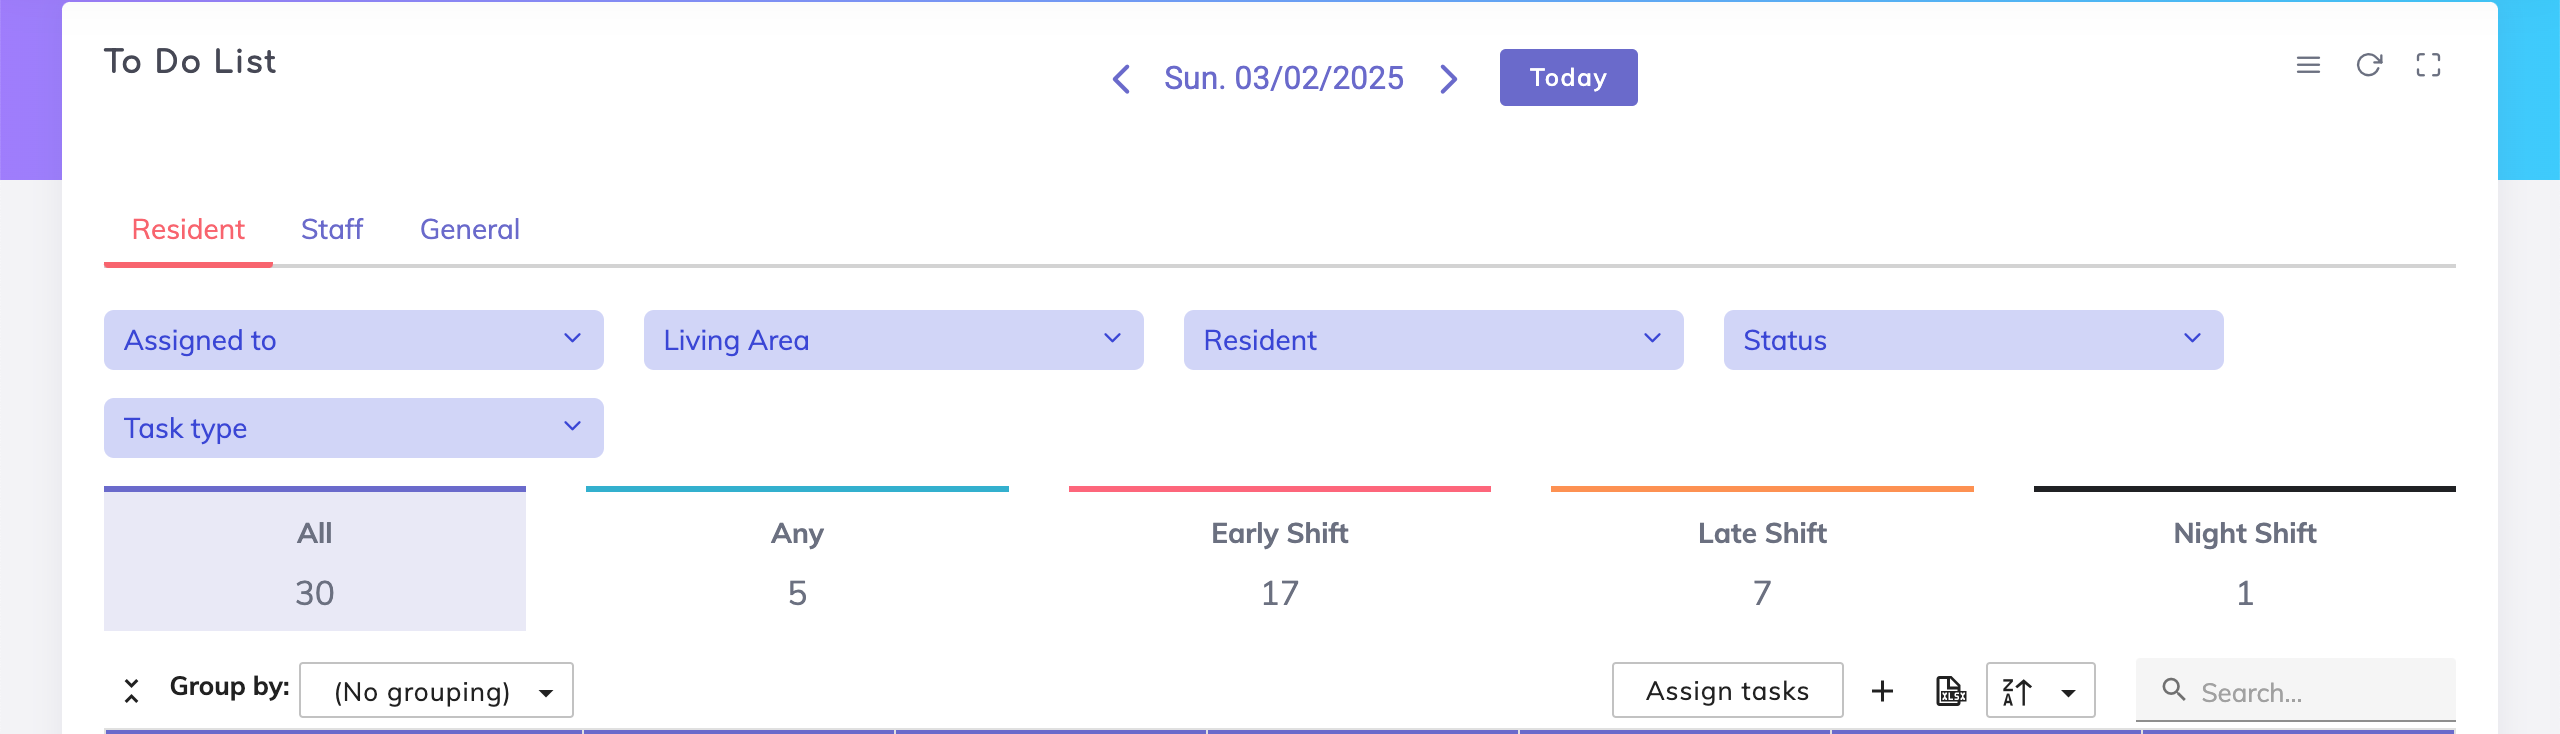
Task: Collapse rows with the collapse-all icon
Action: point(131,690)
